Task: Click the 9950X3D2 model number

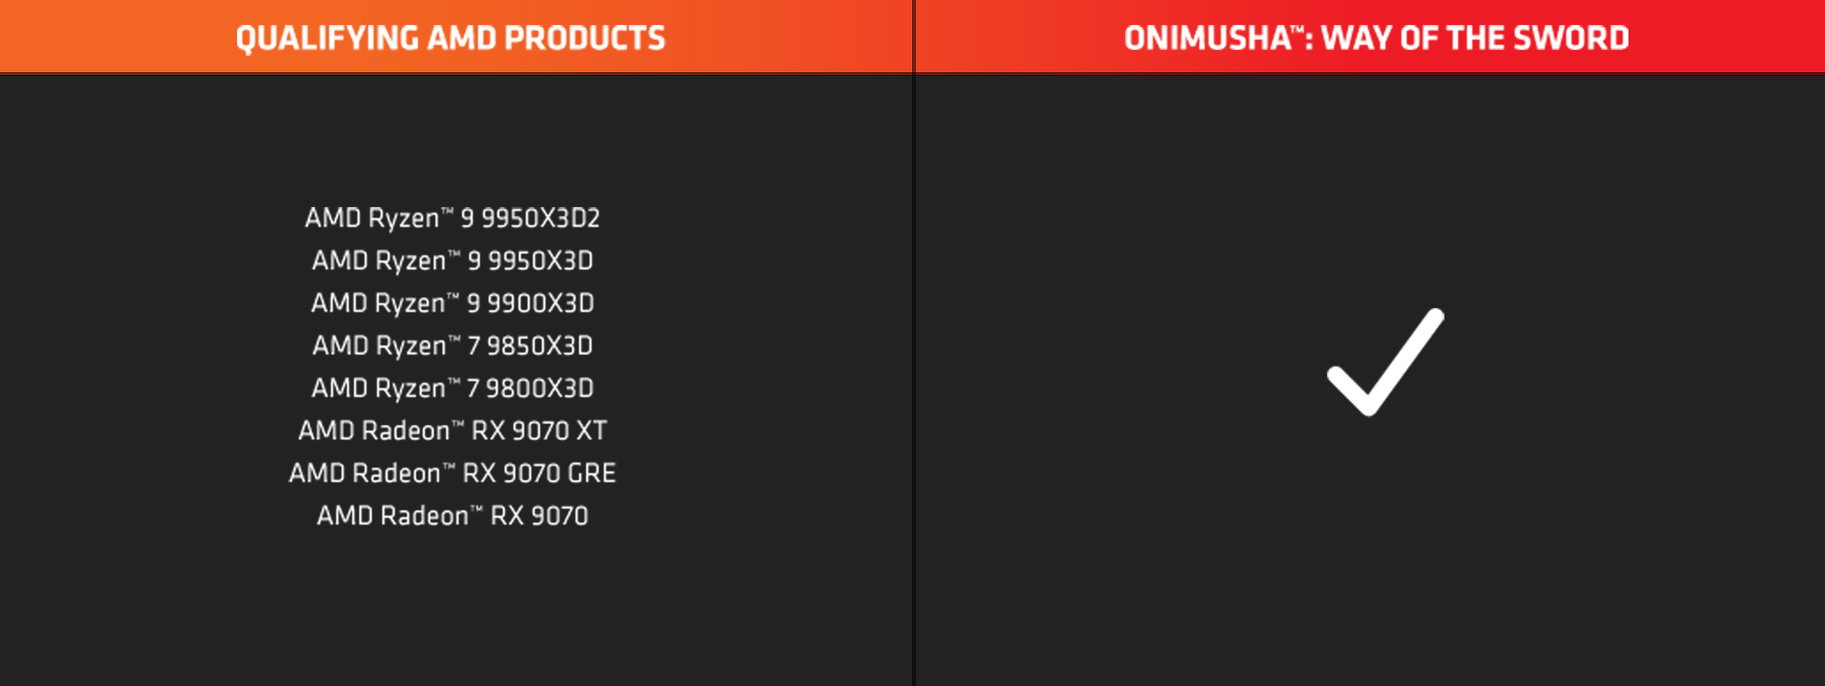Action: pyautogui.click(x=541, y=218)
